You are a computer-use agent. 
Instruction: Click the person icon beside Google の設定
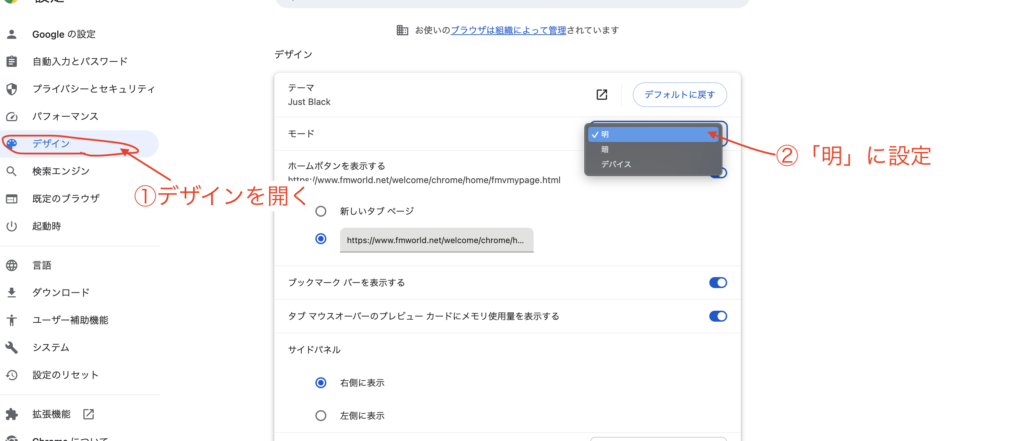point(11,34)
